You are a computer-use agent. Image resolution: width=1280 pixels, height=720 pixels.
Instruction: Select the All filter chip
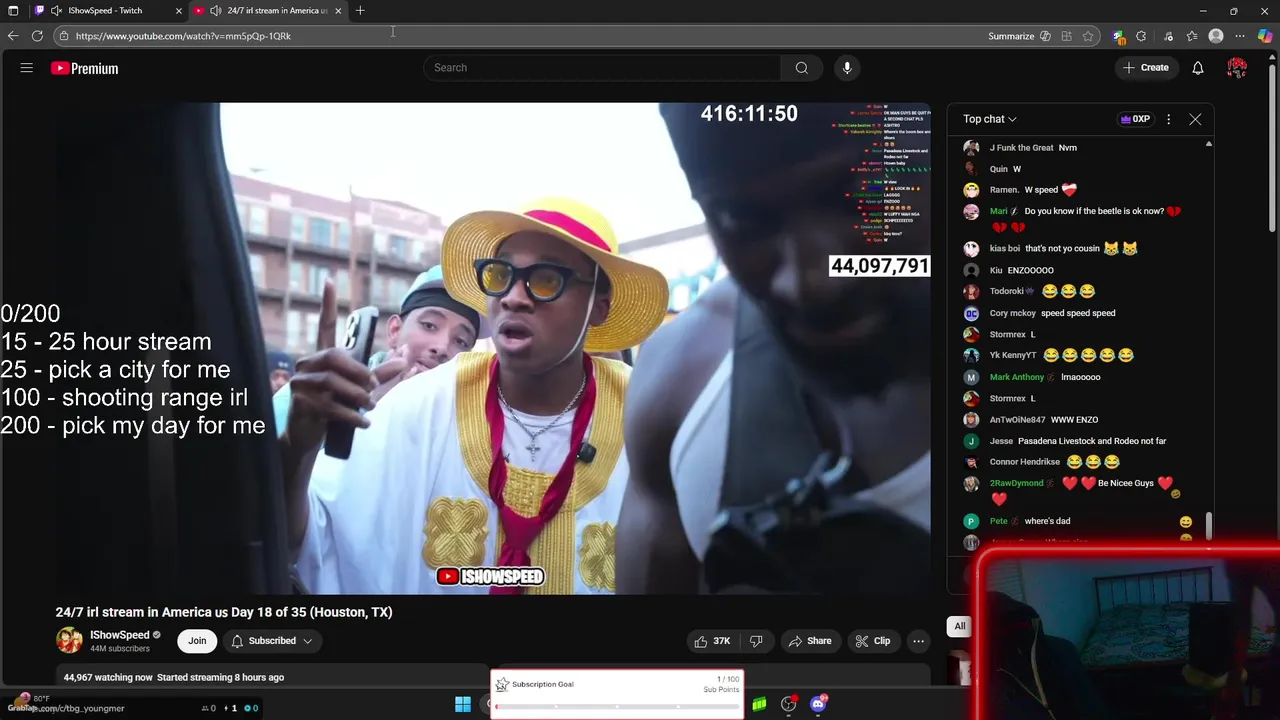click(x=960, y=626)
